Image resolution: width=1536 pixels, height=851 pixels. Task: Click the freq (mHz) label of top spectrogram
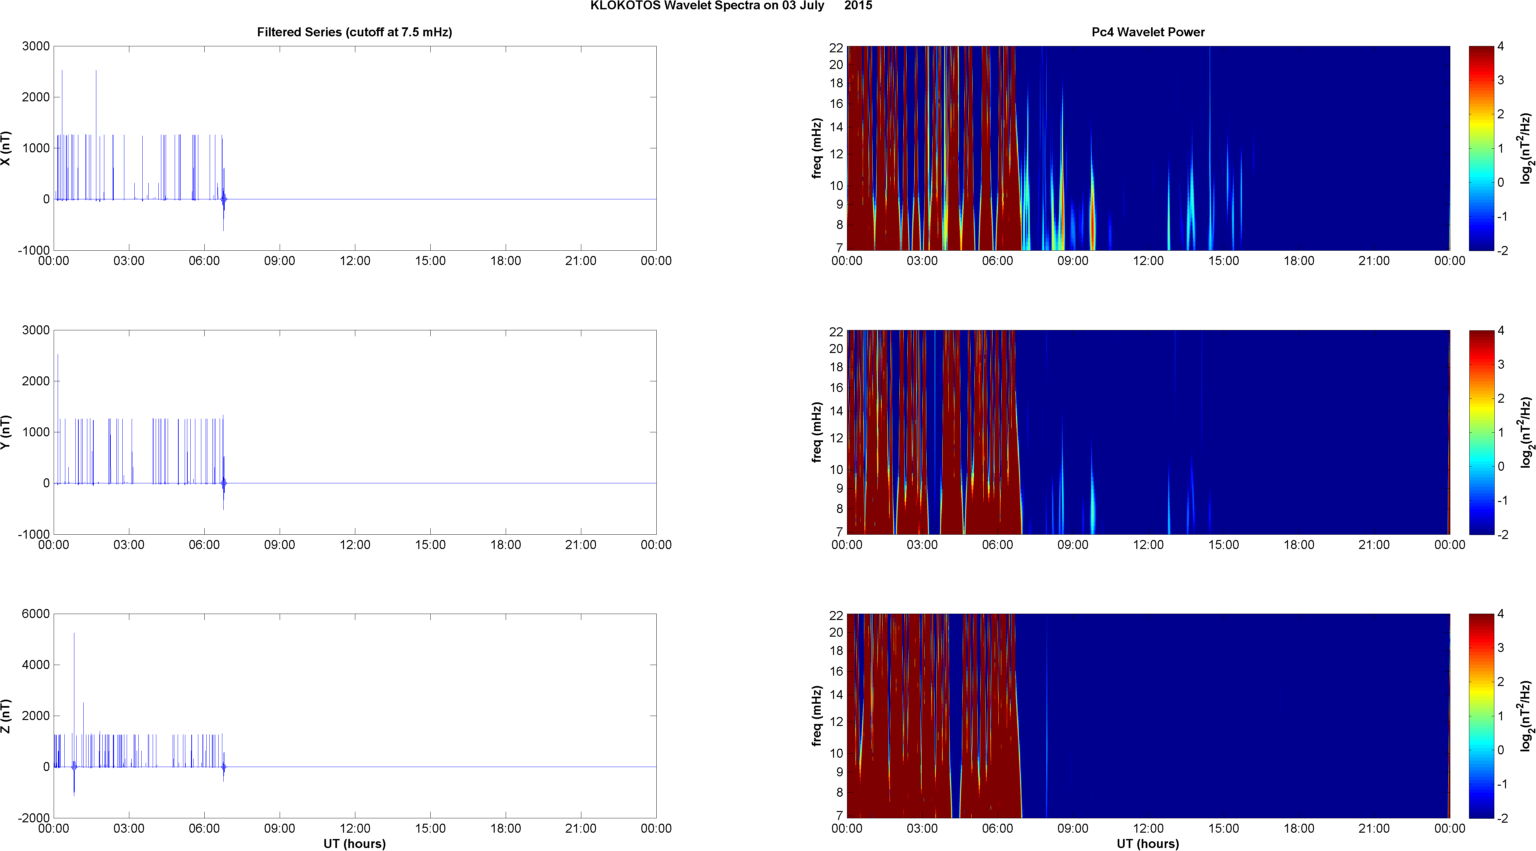[x=817, y=148]
